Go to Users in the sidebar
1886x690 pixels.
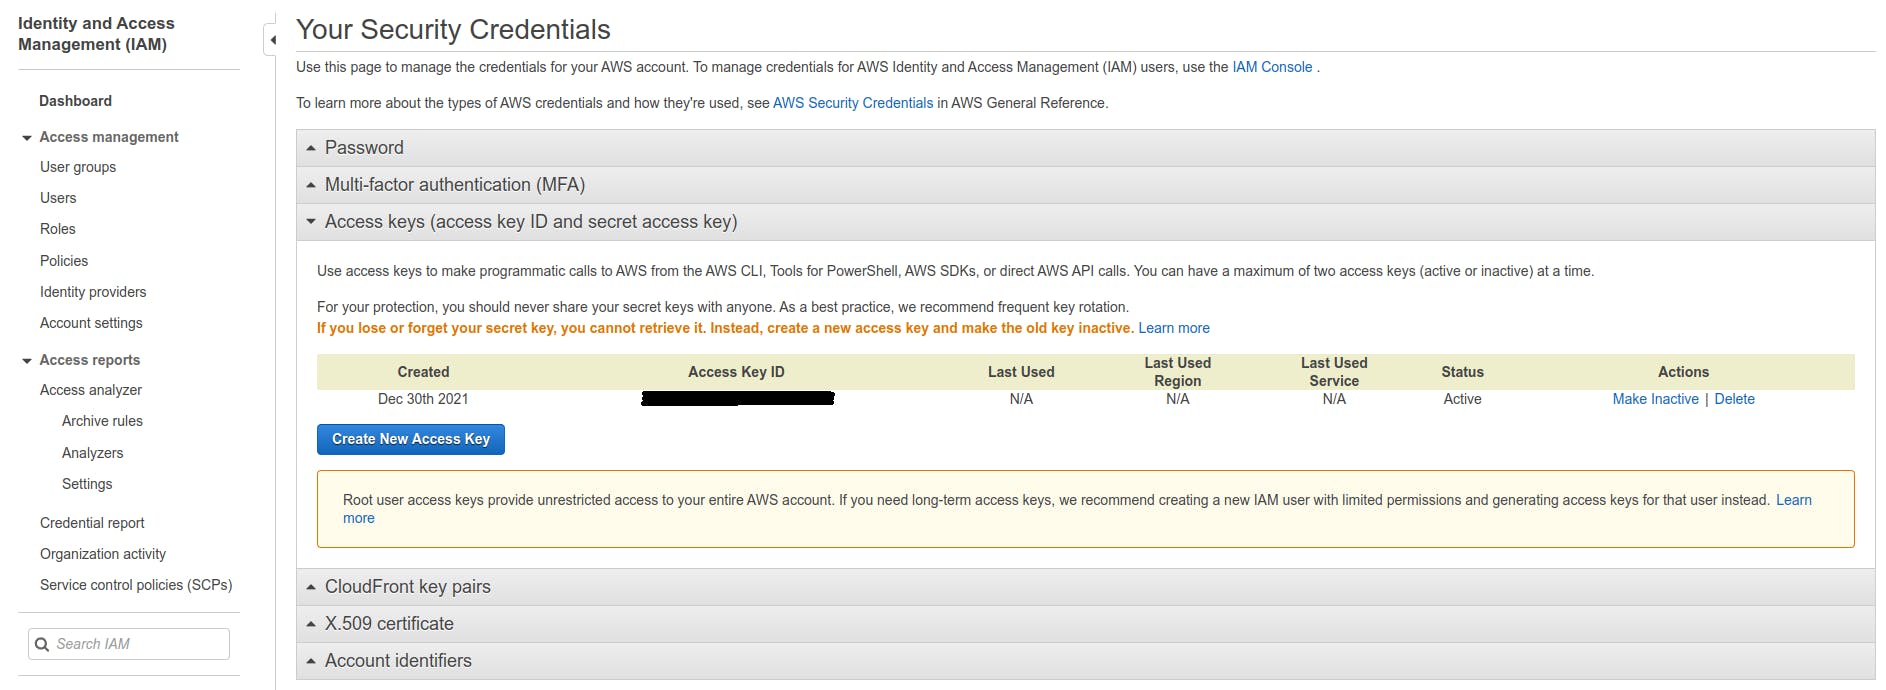[x=58, y=198]
